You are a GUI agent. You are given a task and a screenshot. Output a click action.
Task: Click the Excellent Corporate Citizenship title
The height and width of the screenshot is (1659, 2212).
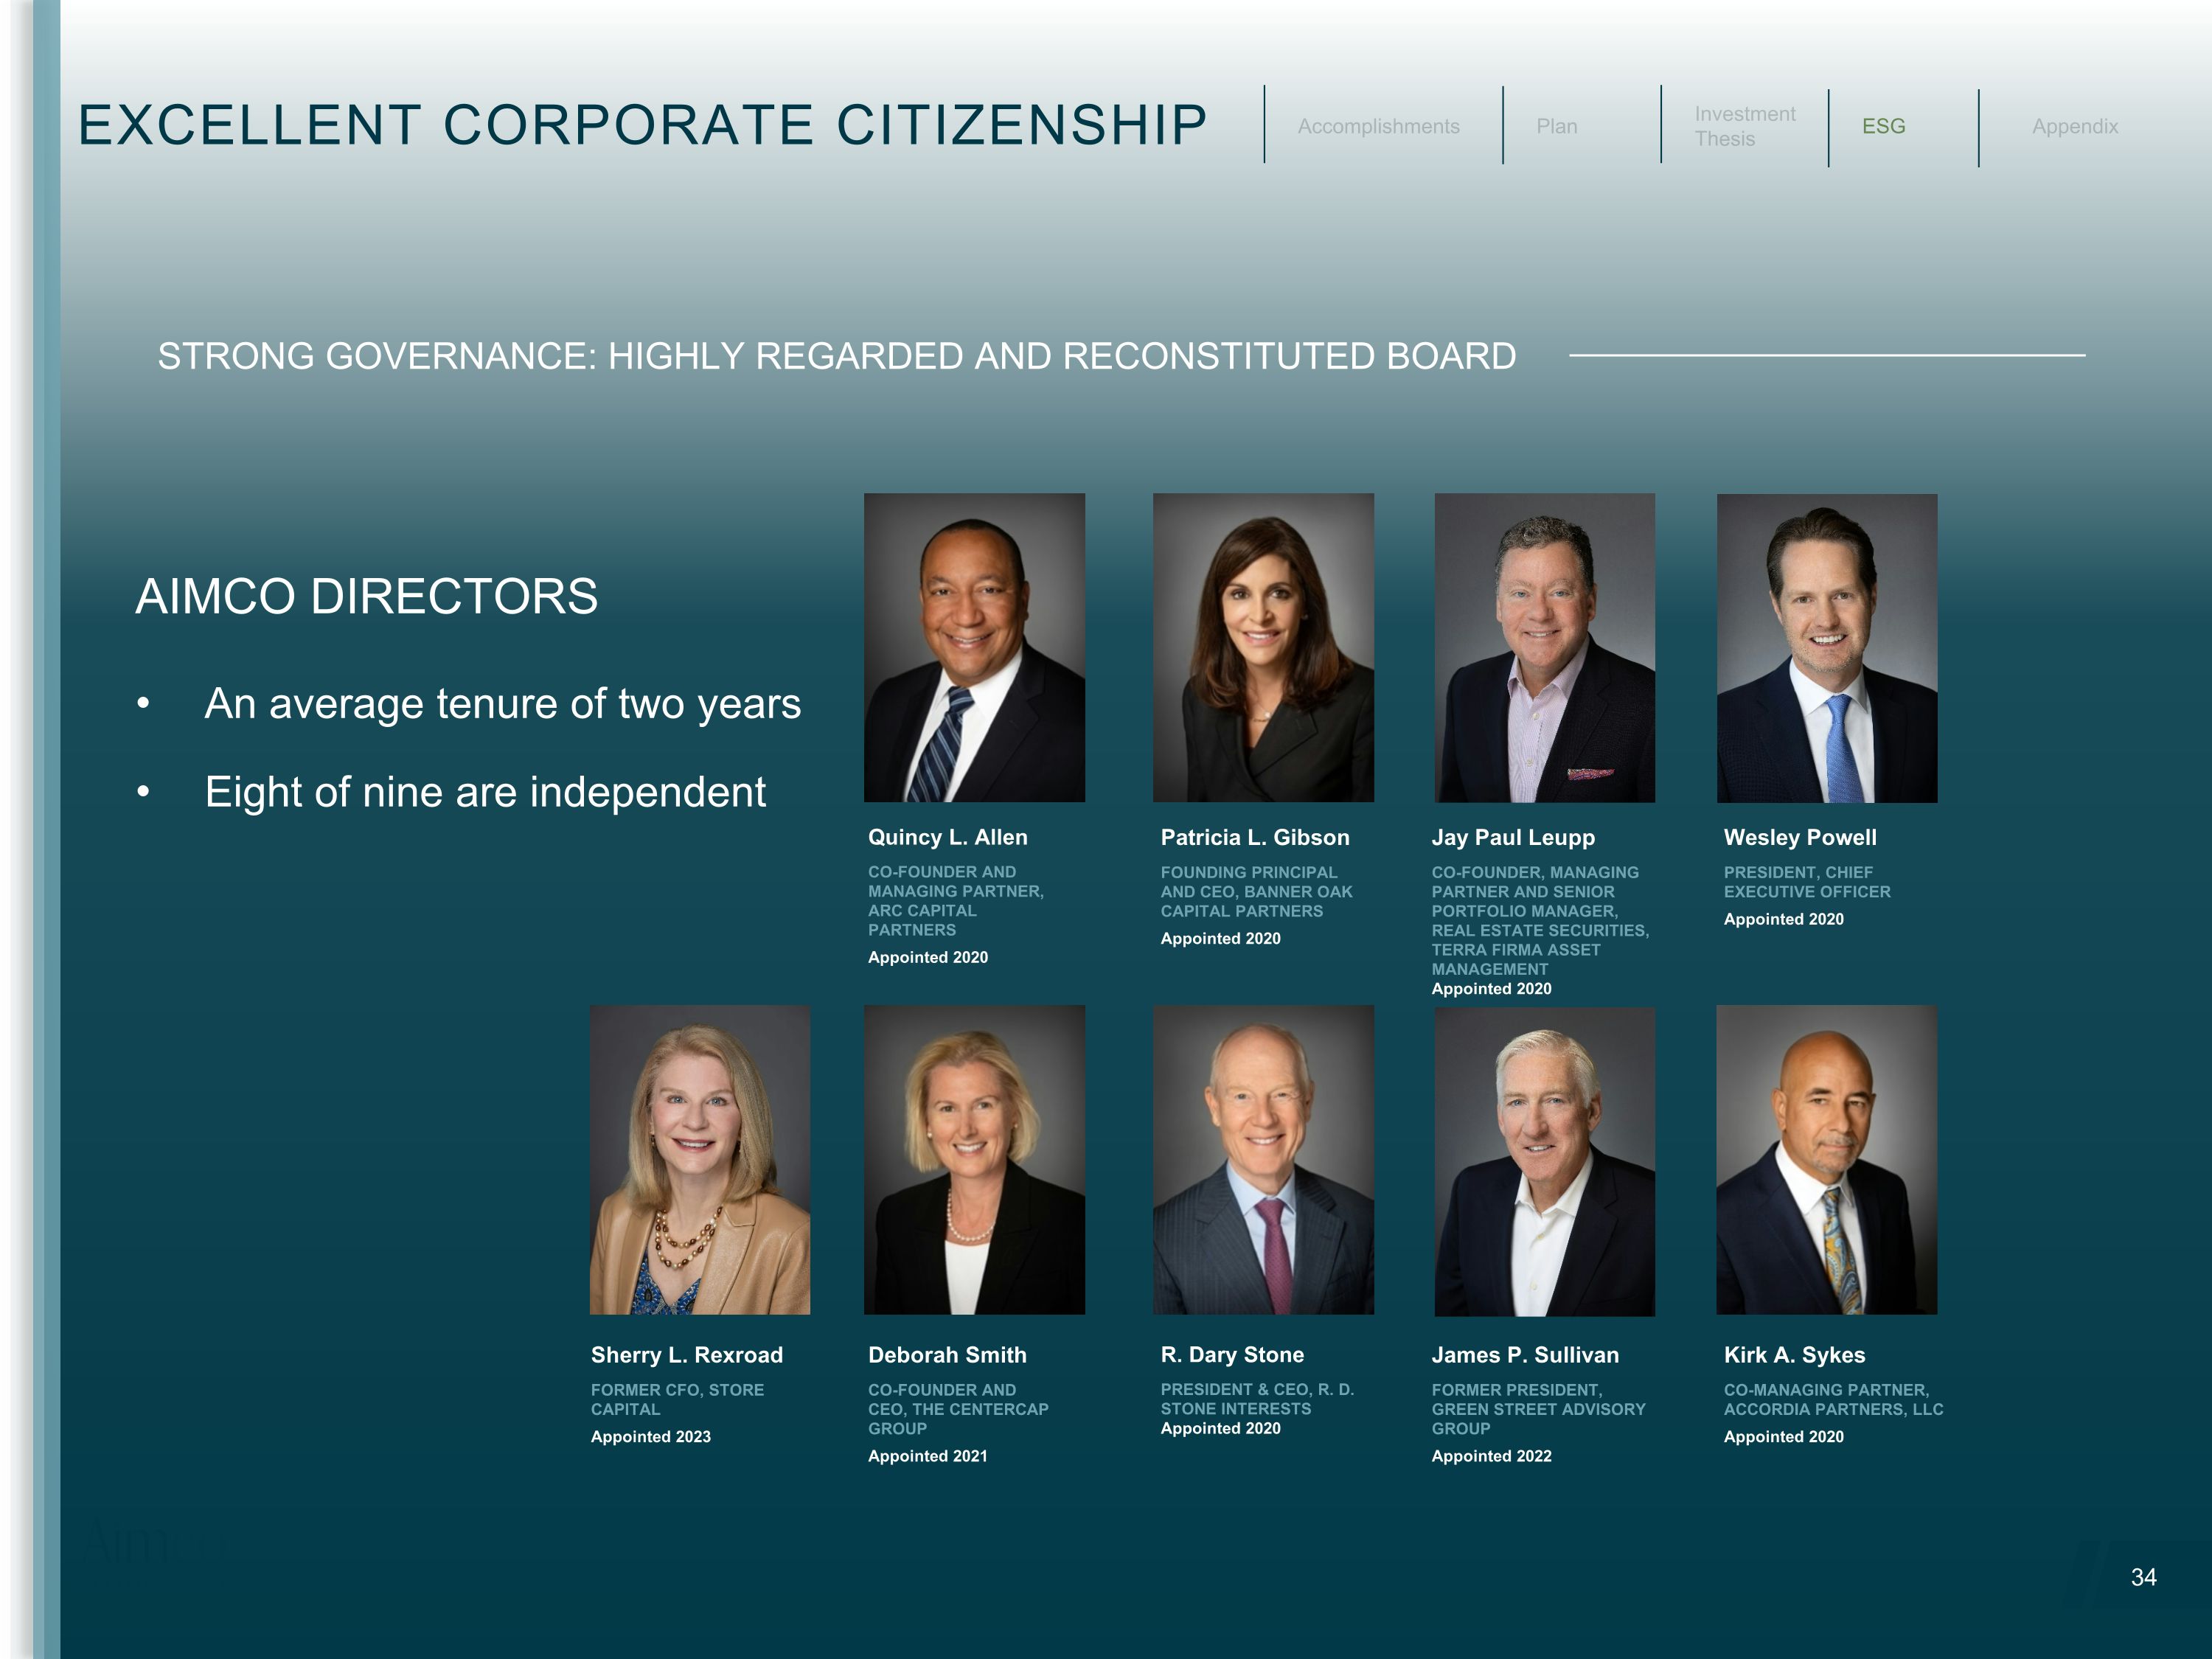pyautogui.click(x=642, y=125)
